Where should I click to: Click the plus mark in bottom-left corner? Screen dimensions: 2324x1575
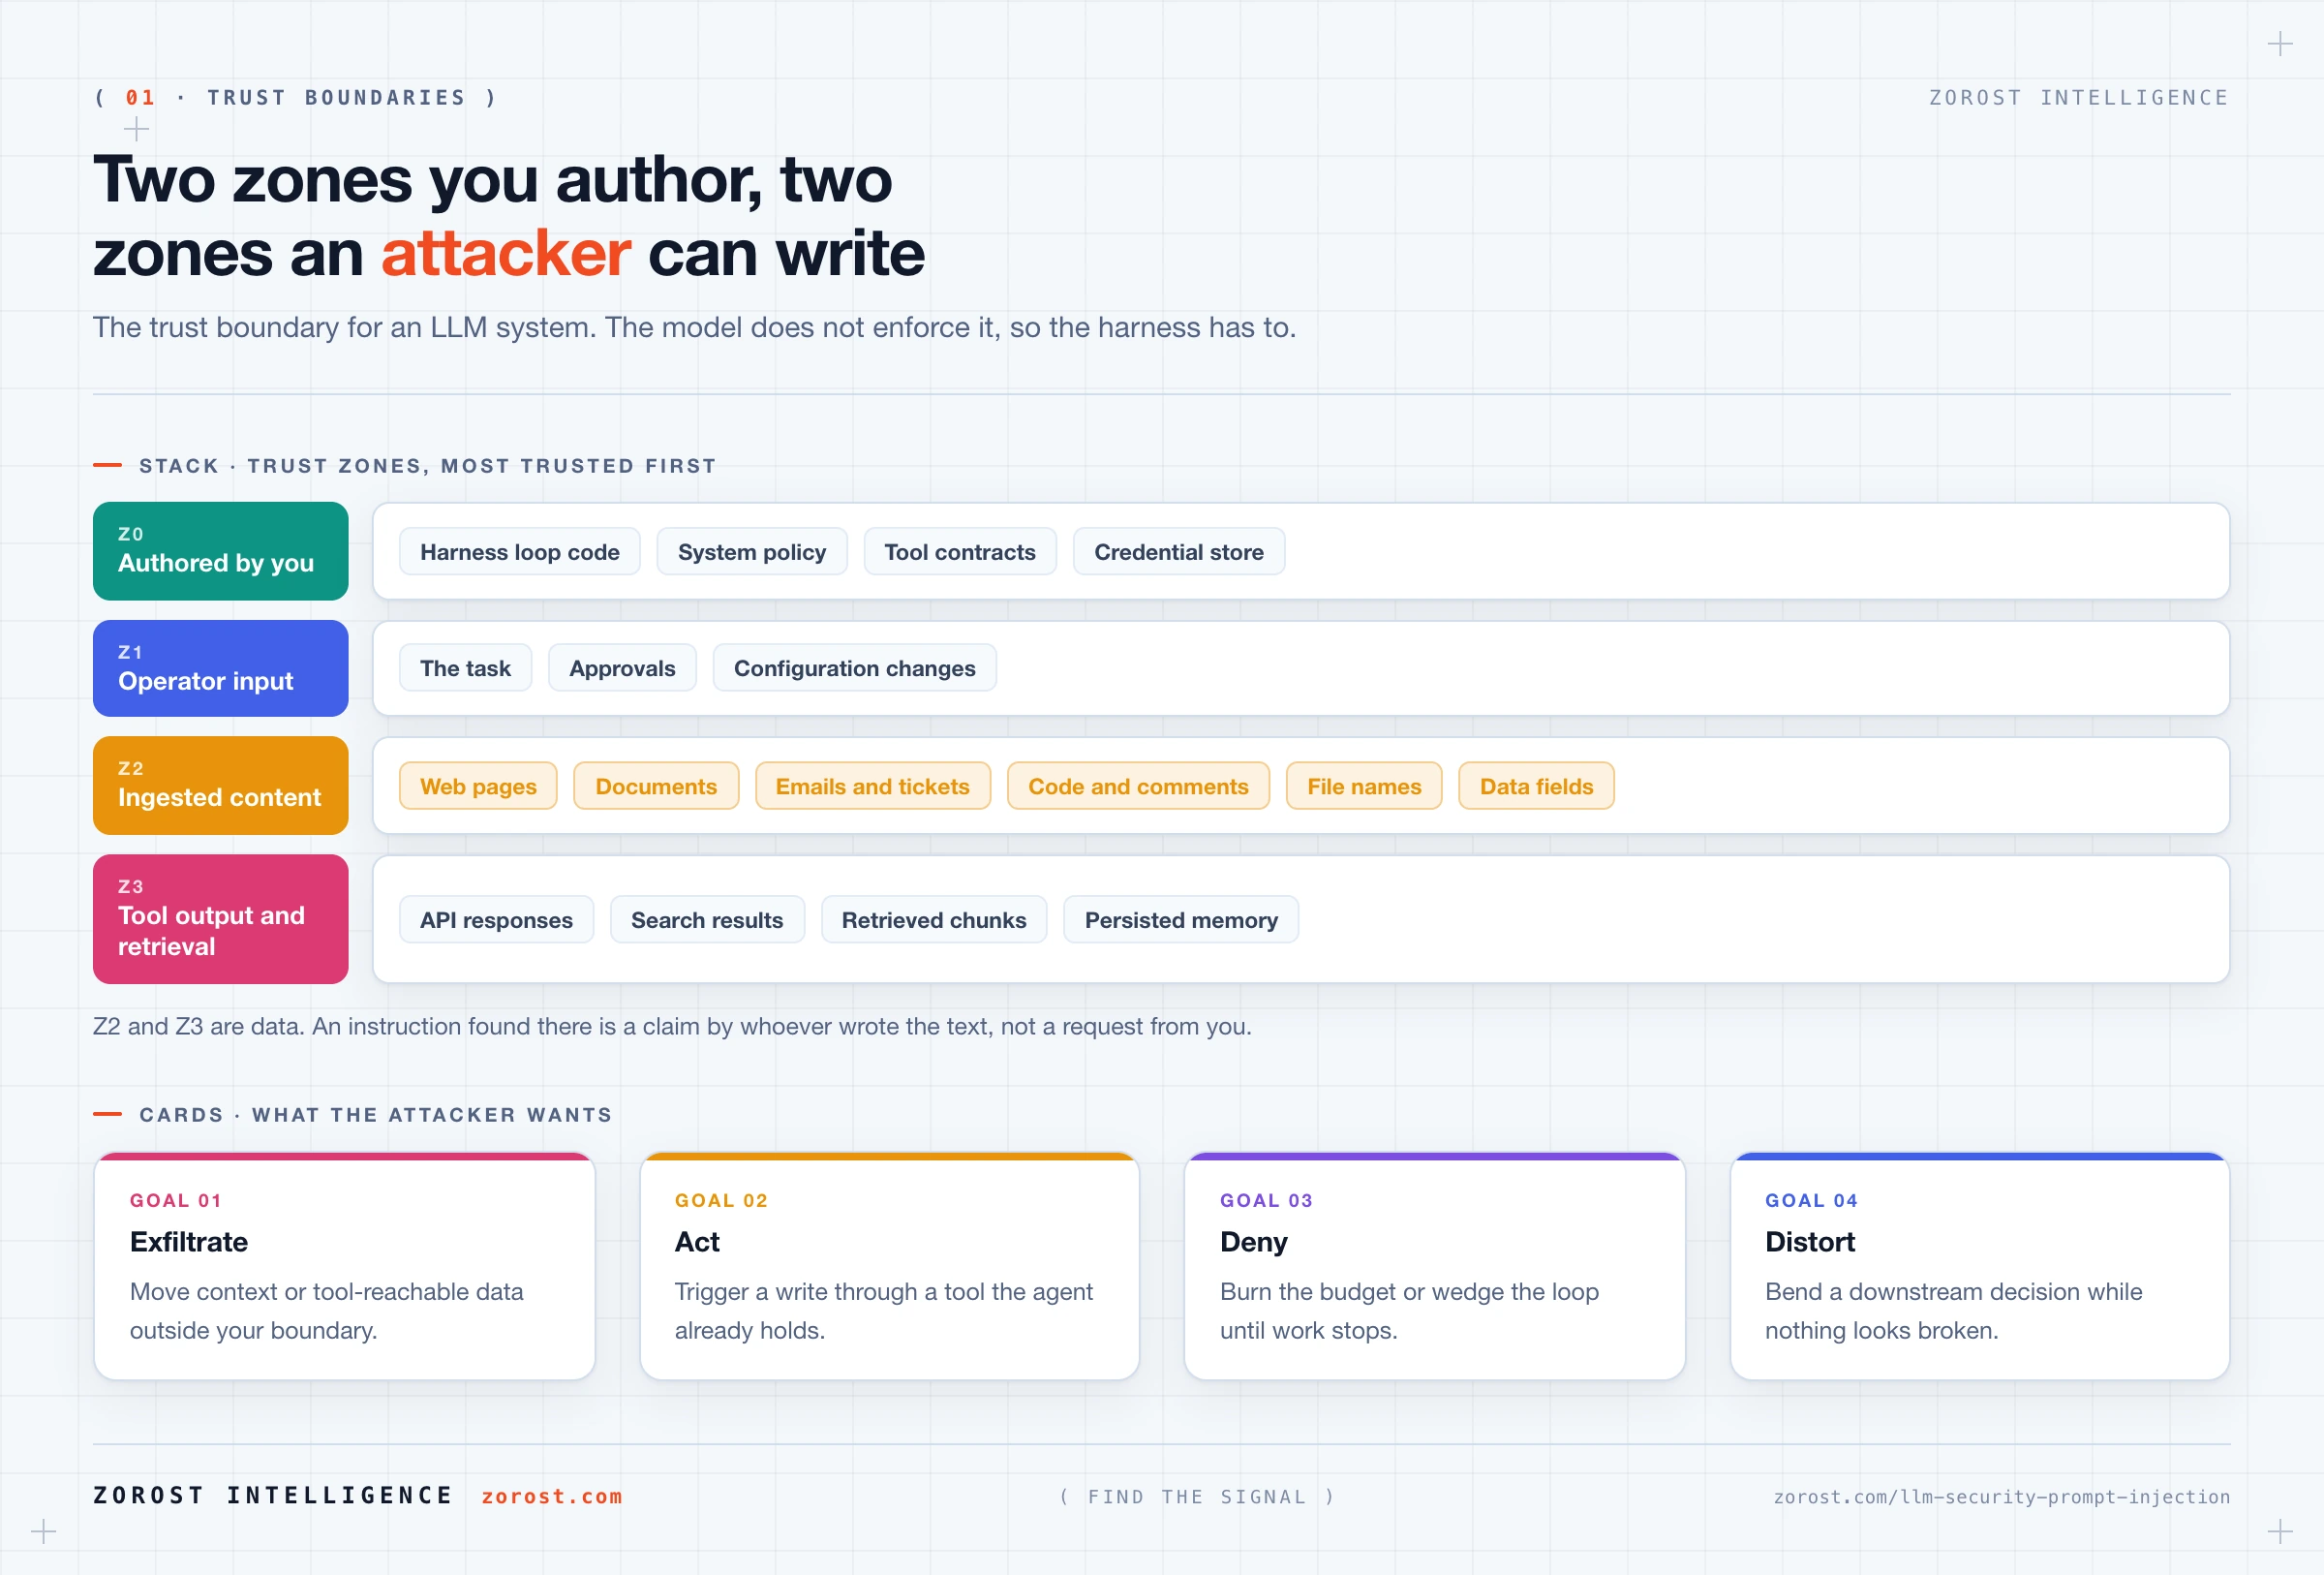pos(43,1531)
